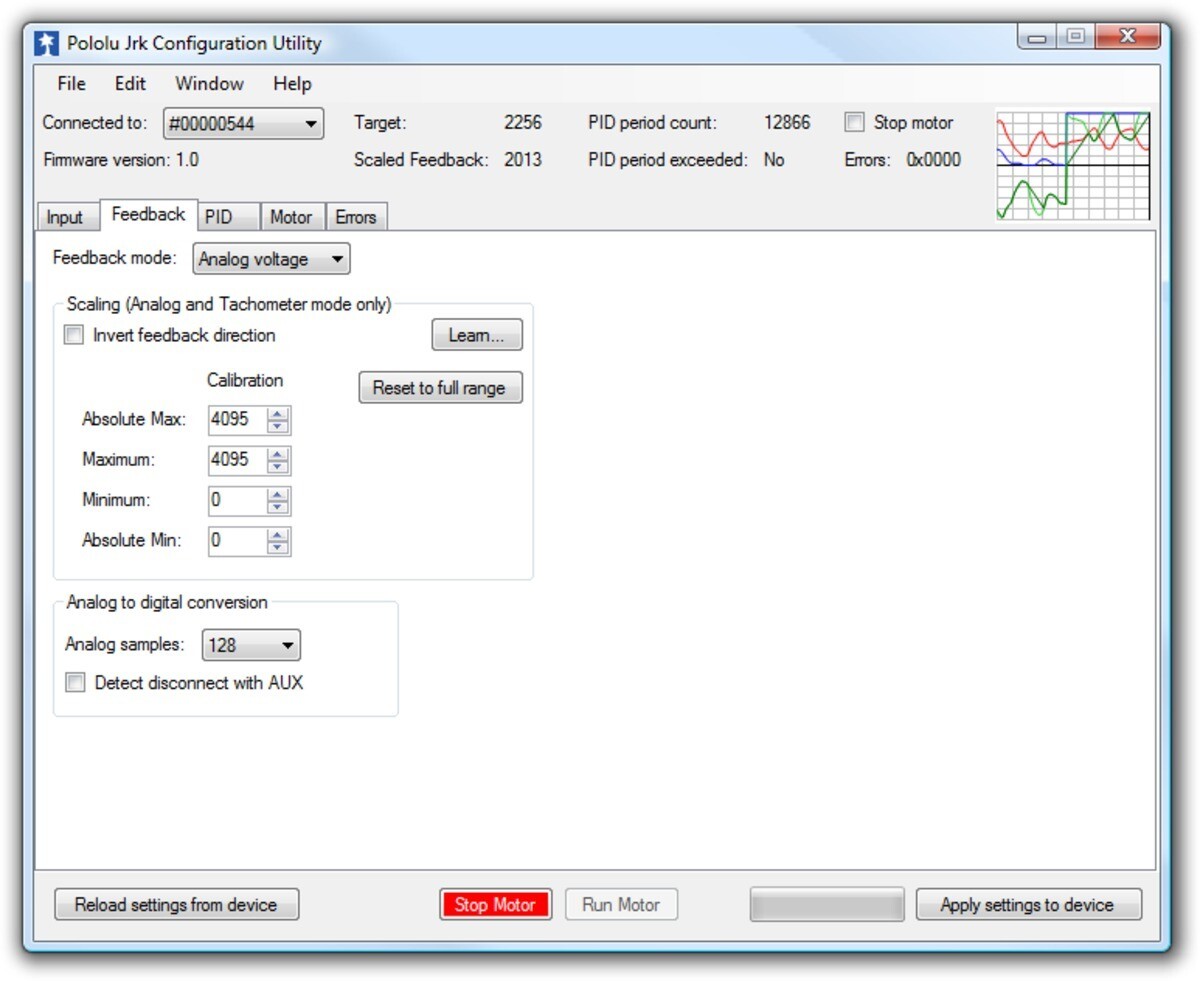Expand the Feedback mode dropdown
The height and width of the screenshot is (981, 1200).
[271, 259]
